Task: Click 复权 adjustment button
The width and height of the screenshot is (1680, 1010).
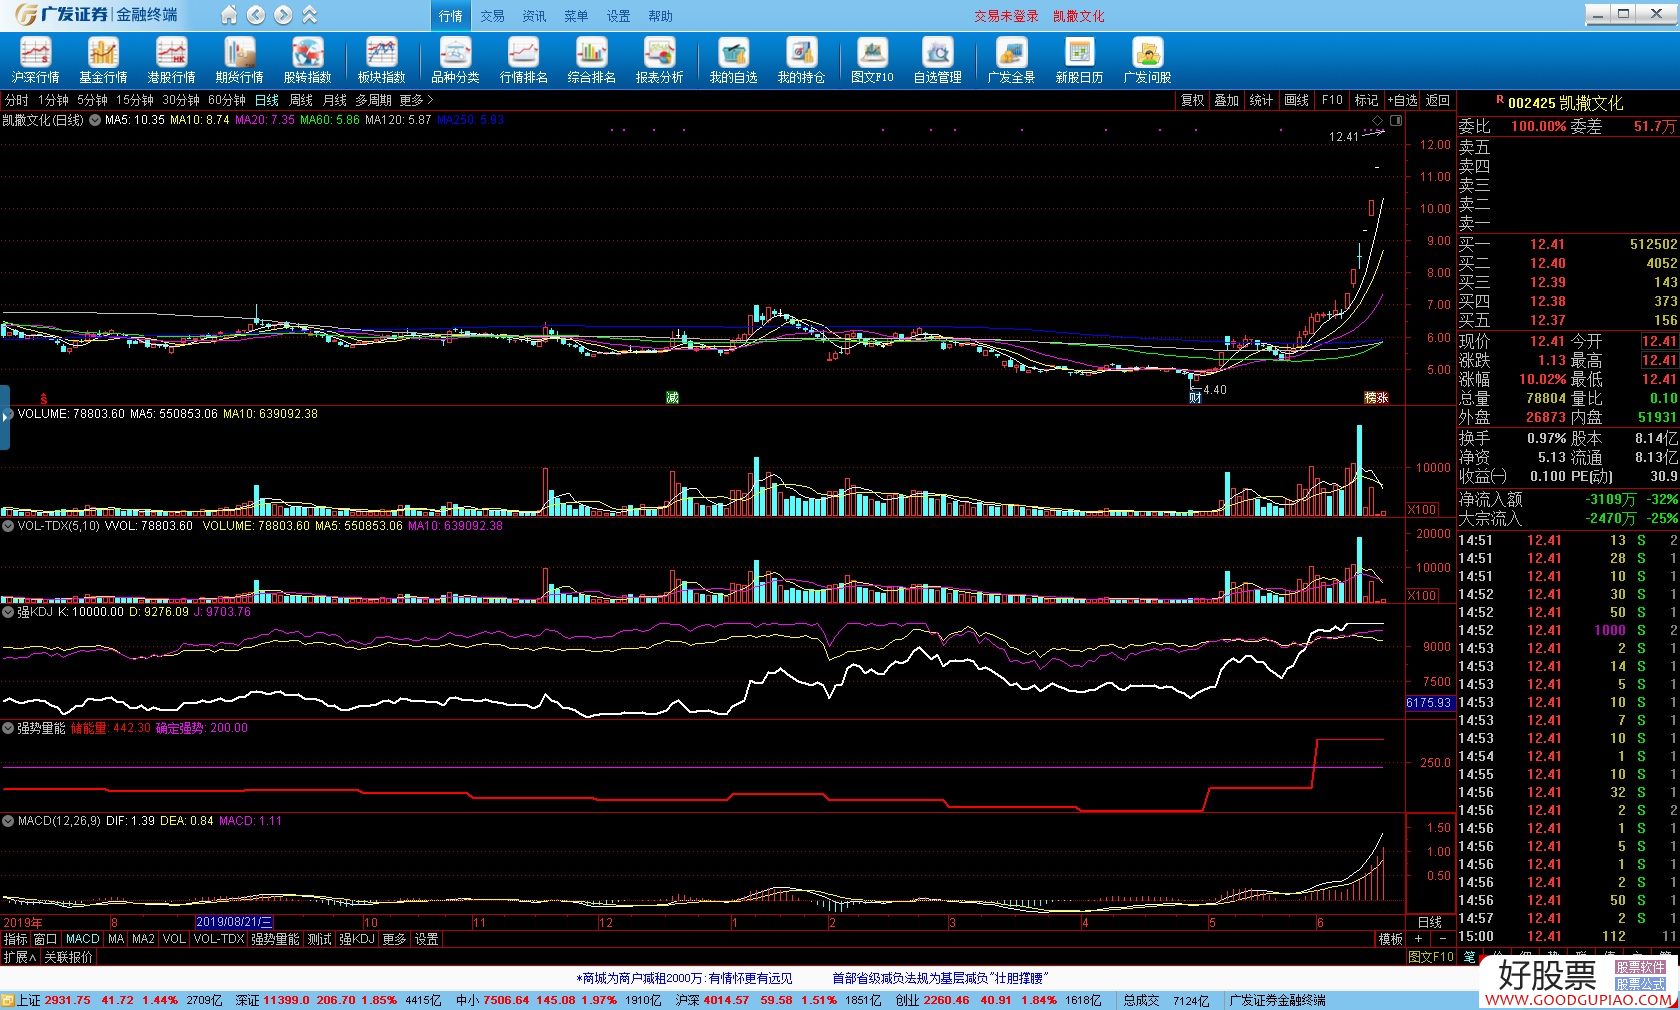Action: click(x=1192, y=100)
